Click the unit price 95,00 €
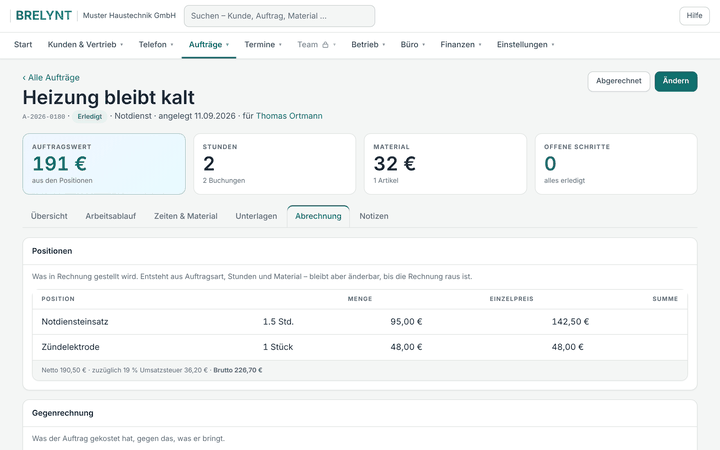Screen dimensions: 720x450 pos(406,322)
